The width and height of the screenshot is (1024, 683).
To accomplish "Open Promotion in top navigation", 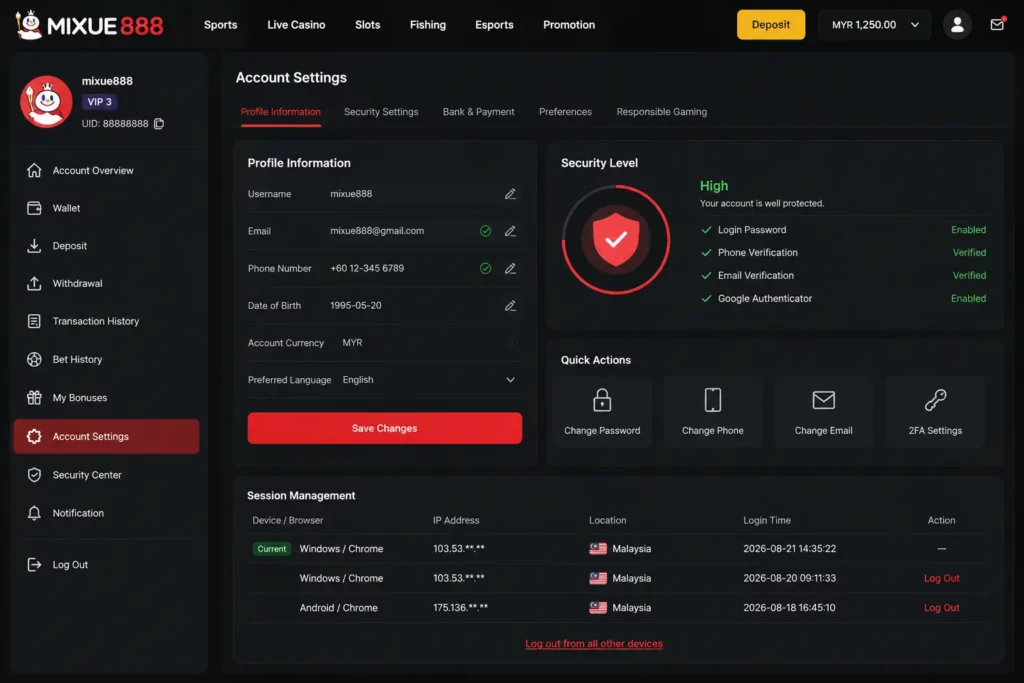I will [x=569, y=25].
